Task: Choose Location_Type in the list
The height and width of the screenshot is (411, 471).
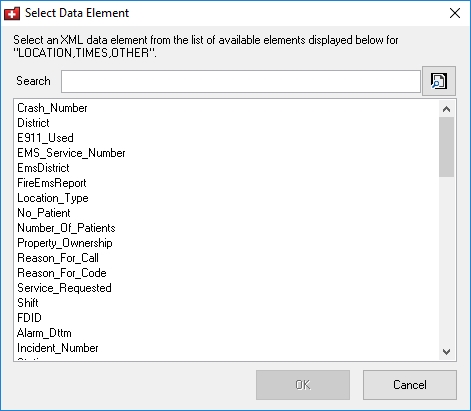Action: click(53, 198)
